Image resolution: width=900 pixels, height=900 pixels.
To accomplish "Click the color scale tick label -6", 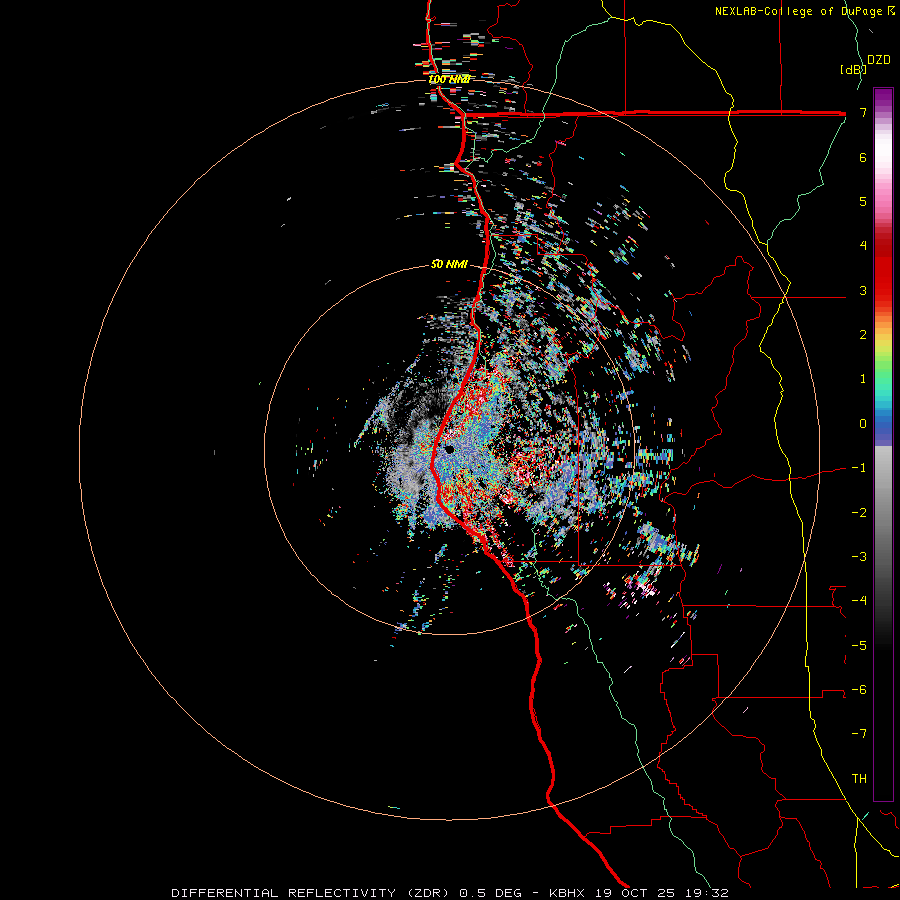I will click(859, 690).
